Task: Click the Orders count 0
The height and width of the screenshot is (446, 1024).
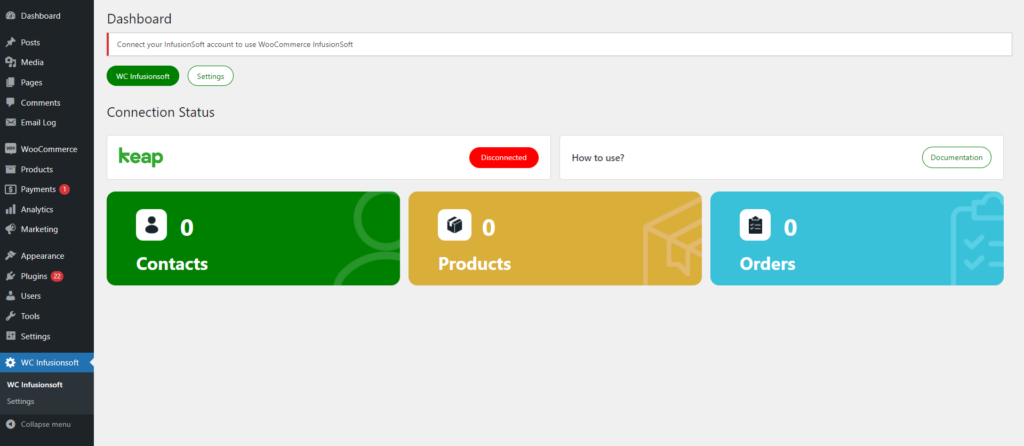Action: pyautogui.click(x=790, y=227)
